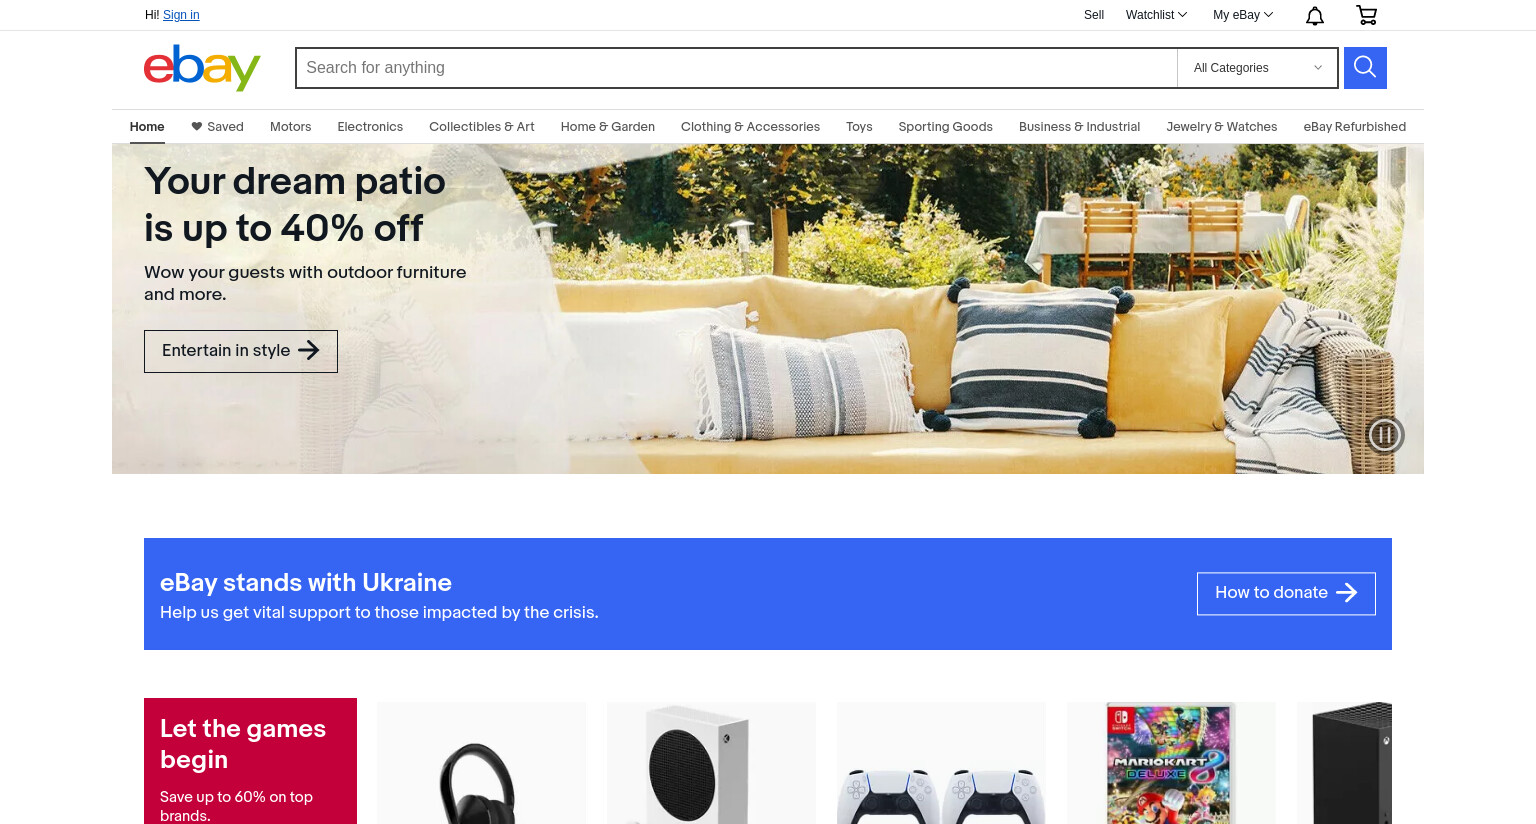
Task: Click the blue search magnifier button
Action: click(1365, 68)
